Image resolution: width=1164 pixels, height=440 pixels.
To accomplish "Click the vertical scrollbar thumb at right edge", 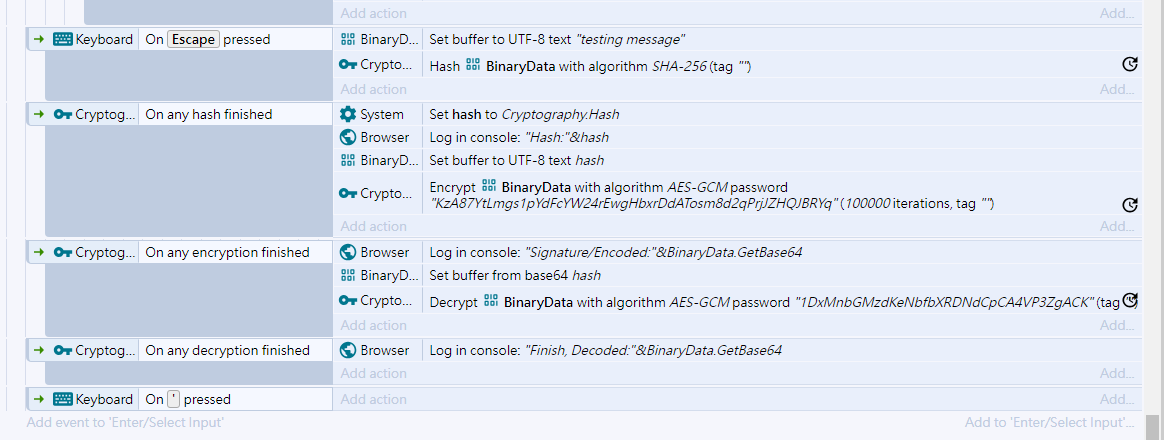I will point(1152,427).
